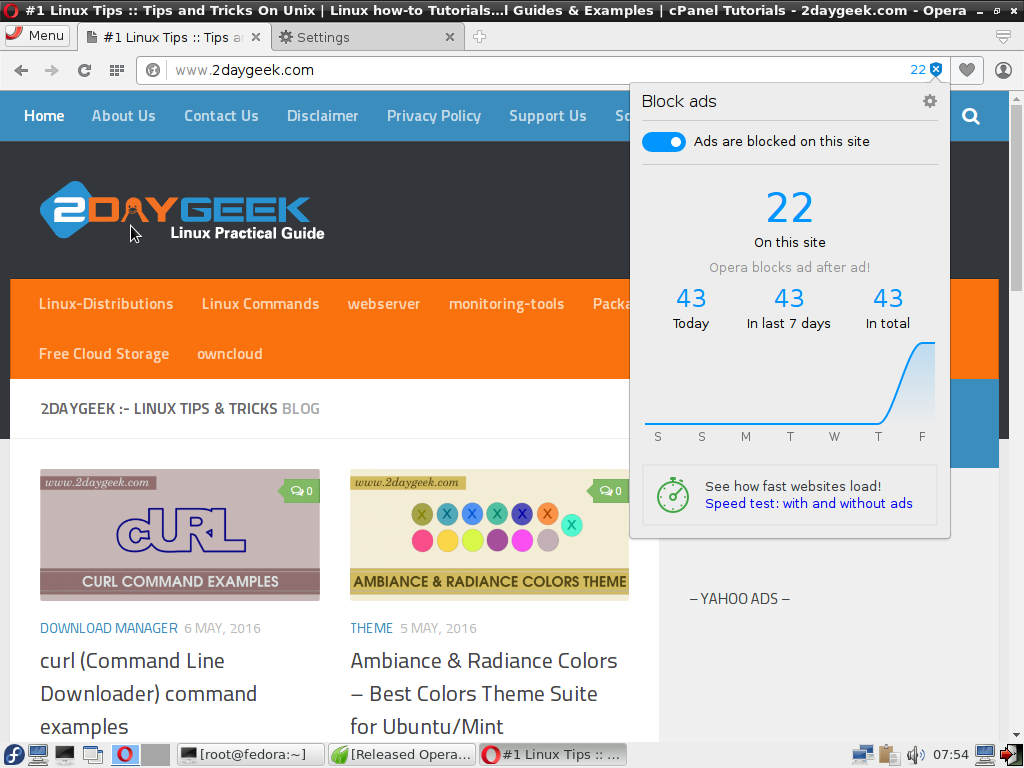
Task: Launch the terminal from the panel
Action: pos(65,755)
